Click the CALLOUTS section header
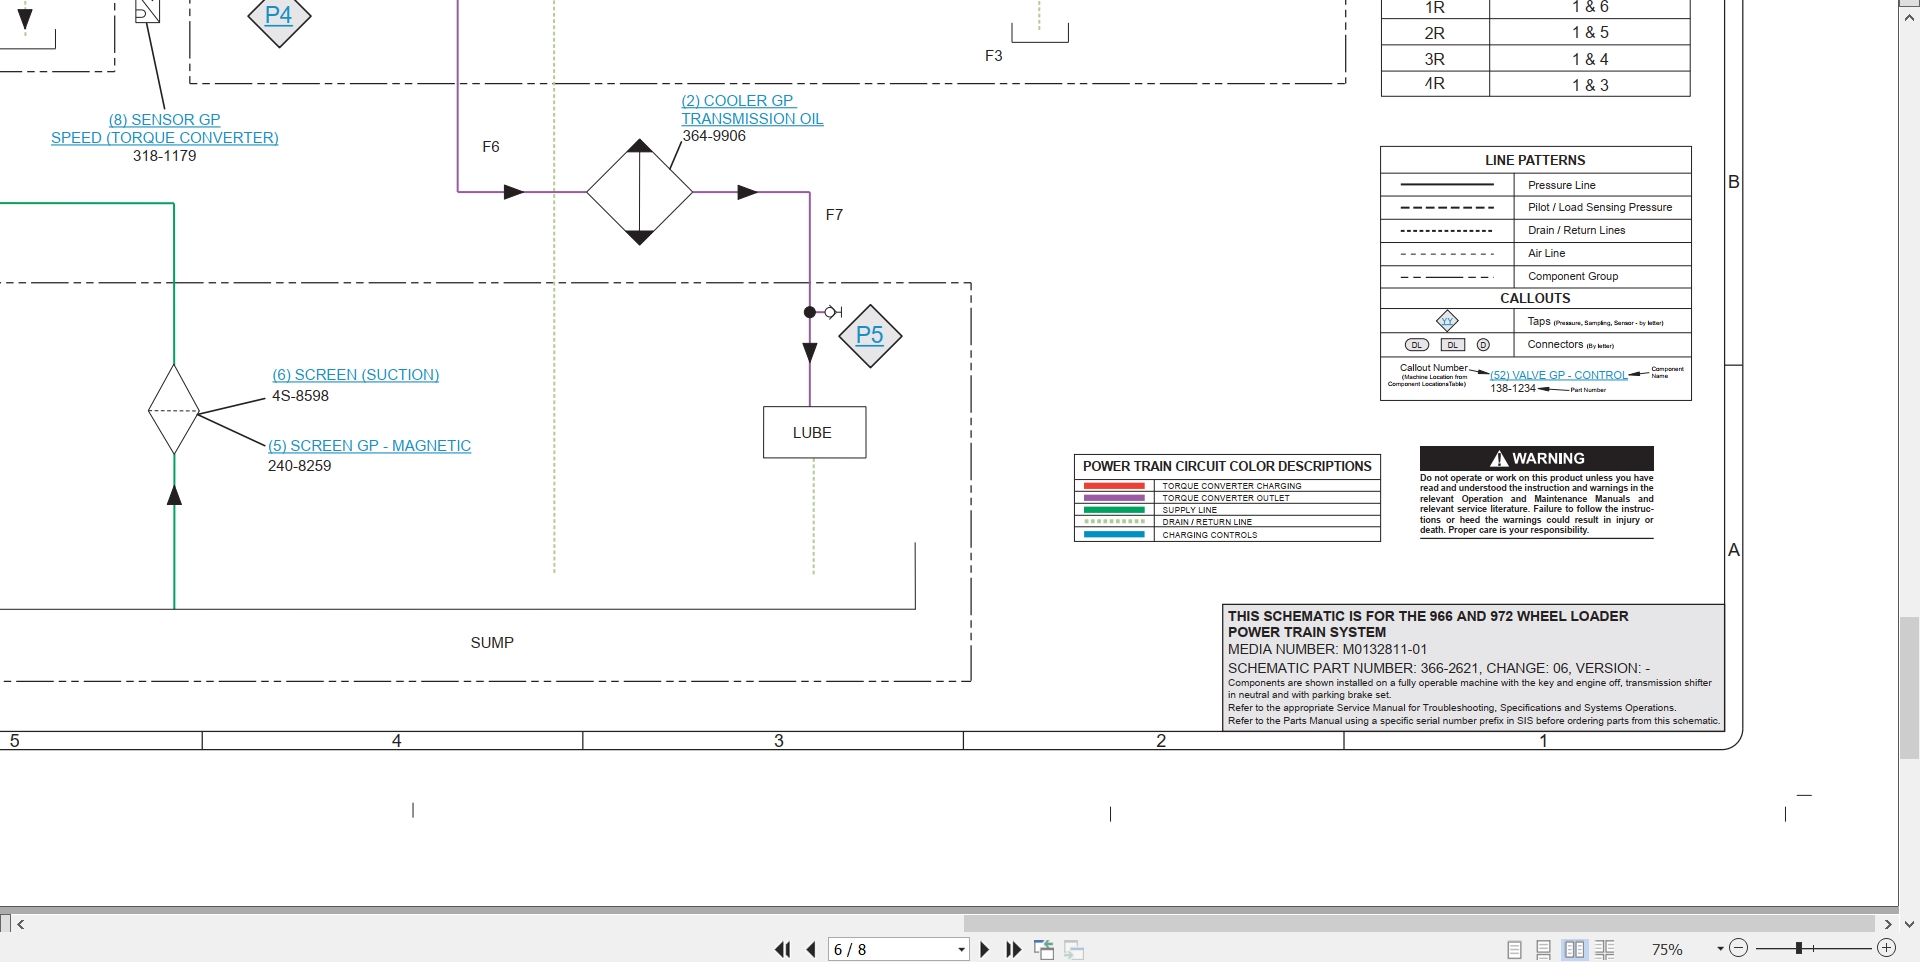 point(1535,298)
